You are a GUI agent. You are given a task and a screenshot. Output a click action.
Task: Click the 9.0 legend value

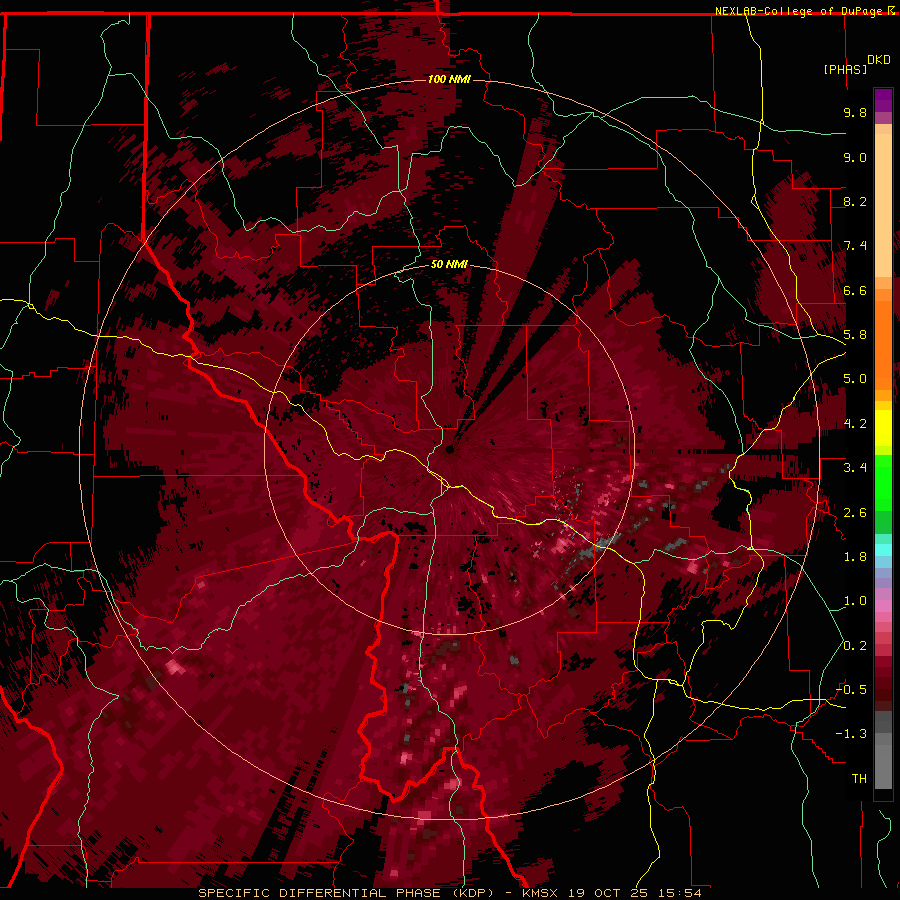(855, 157)
